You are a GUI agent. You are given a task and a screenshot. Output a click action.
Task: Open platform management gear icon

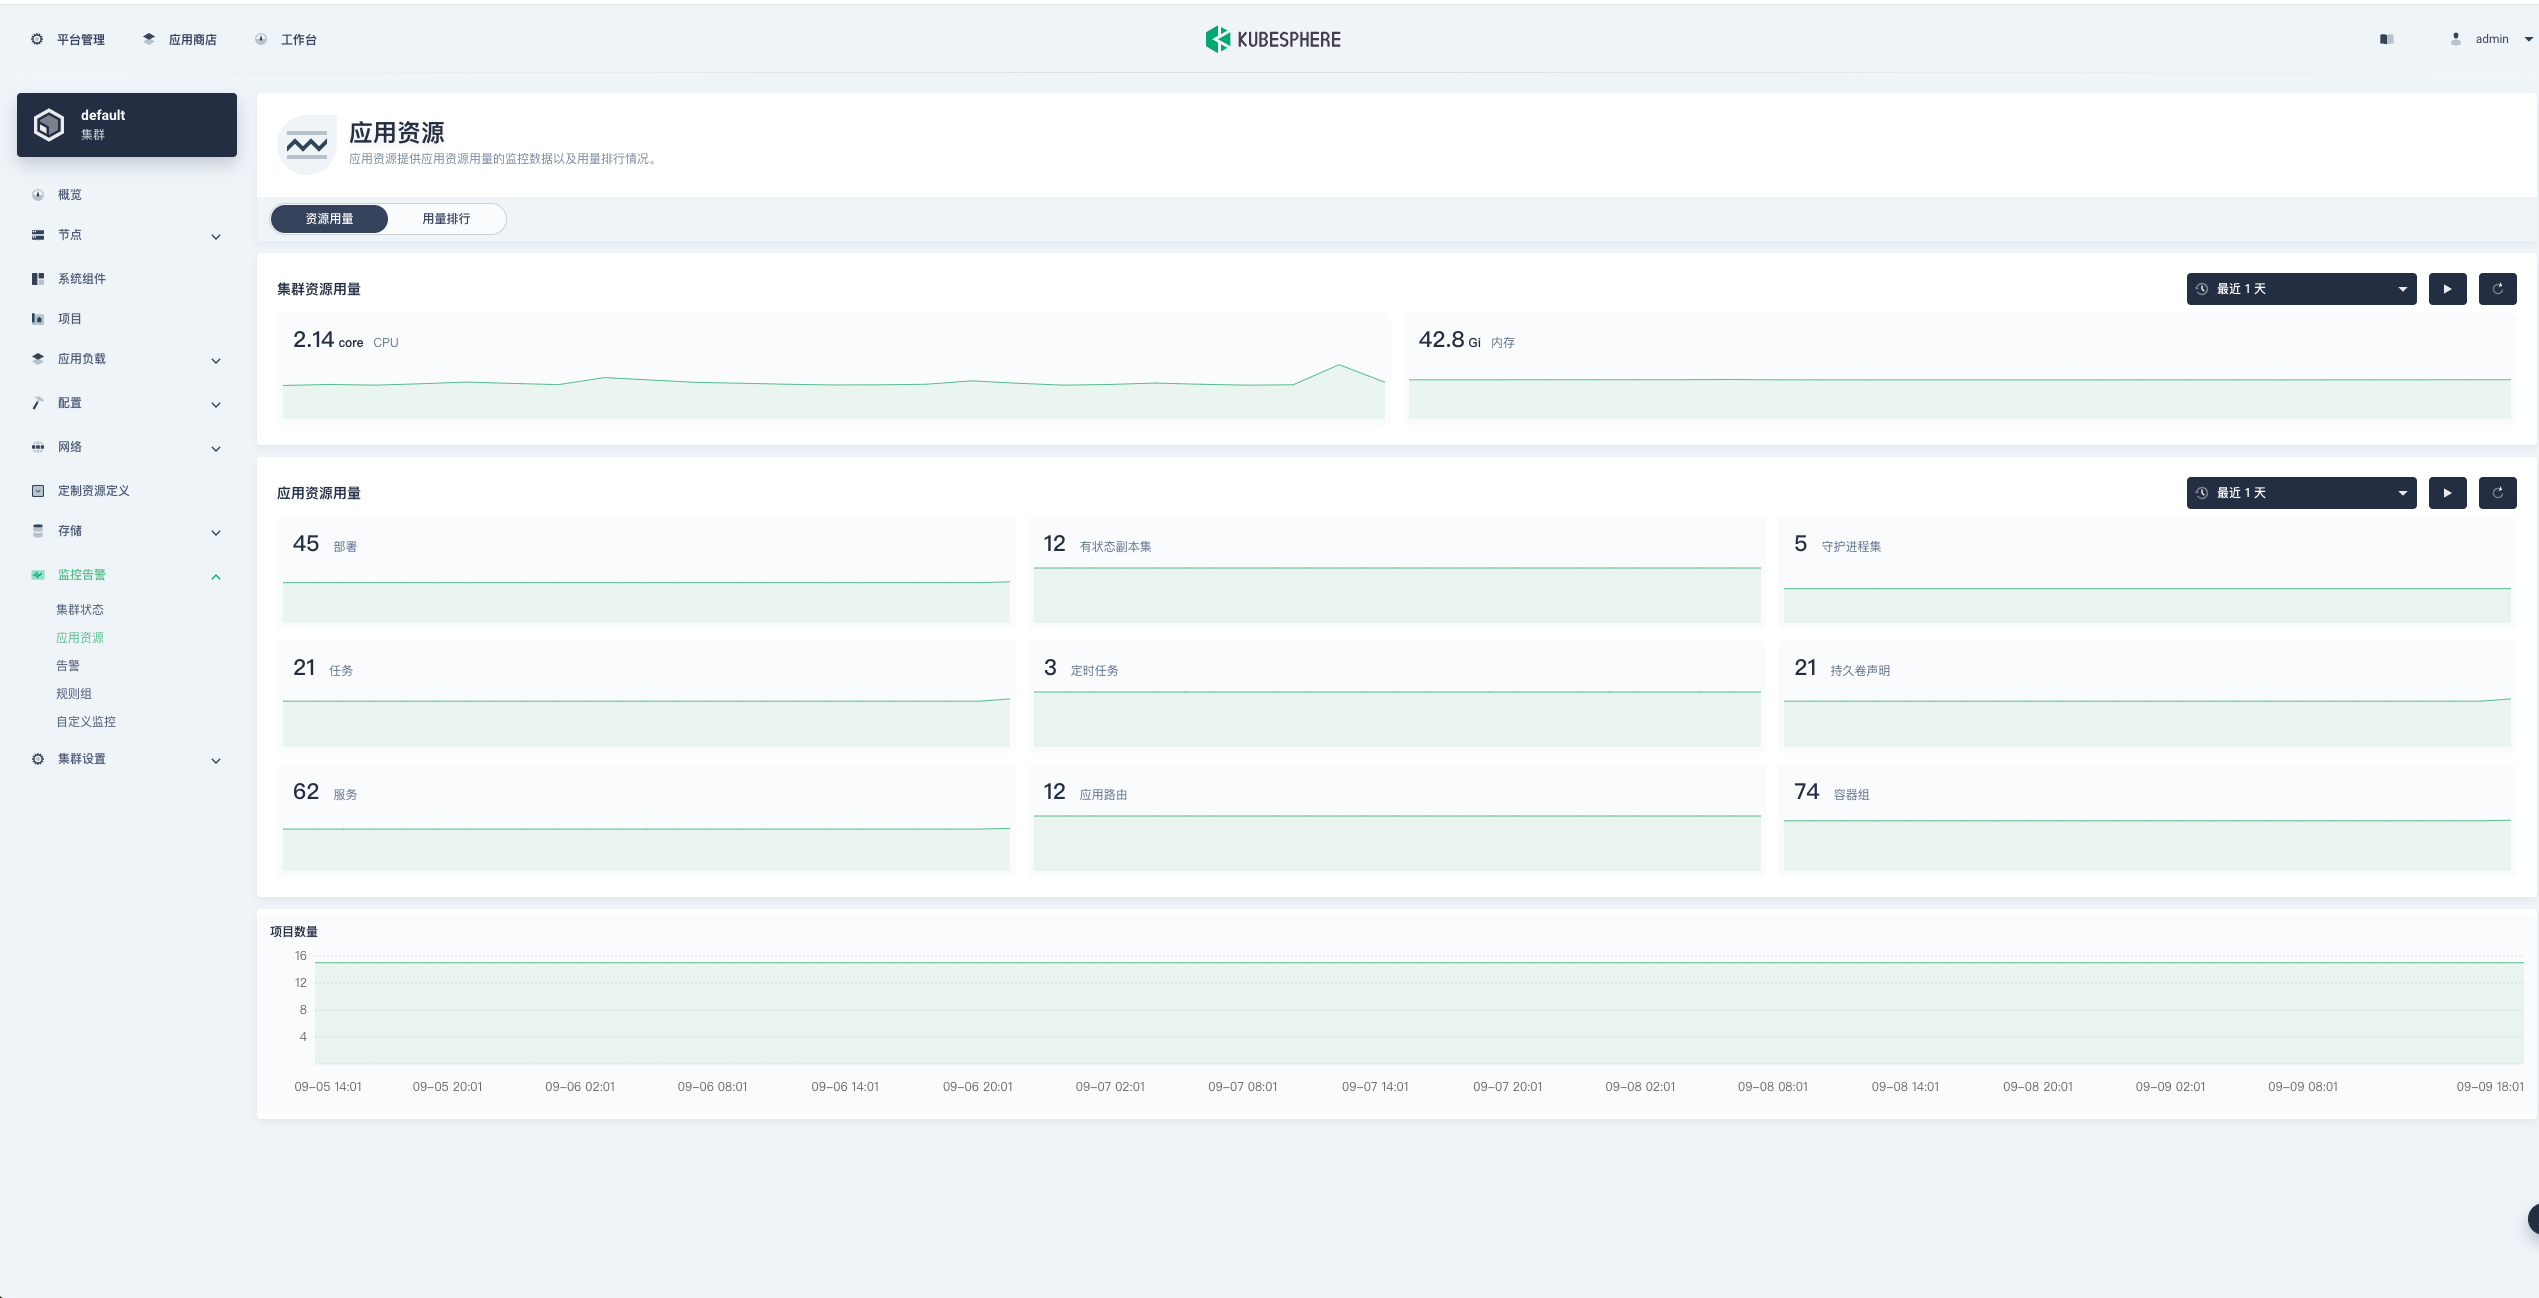pos(37,39)
